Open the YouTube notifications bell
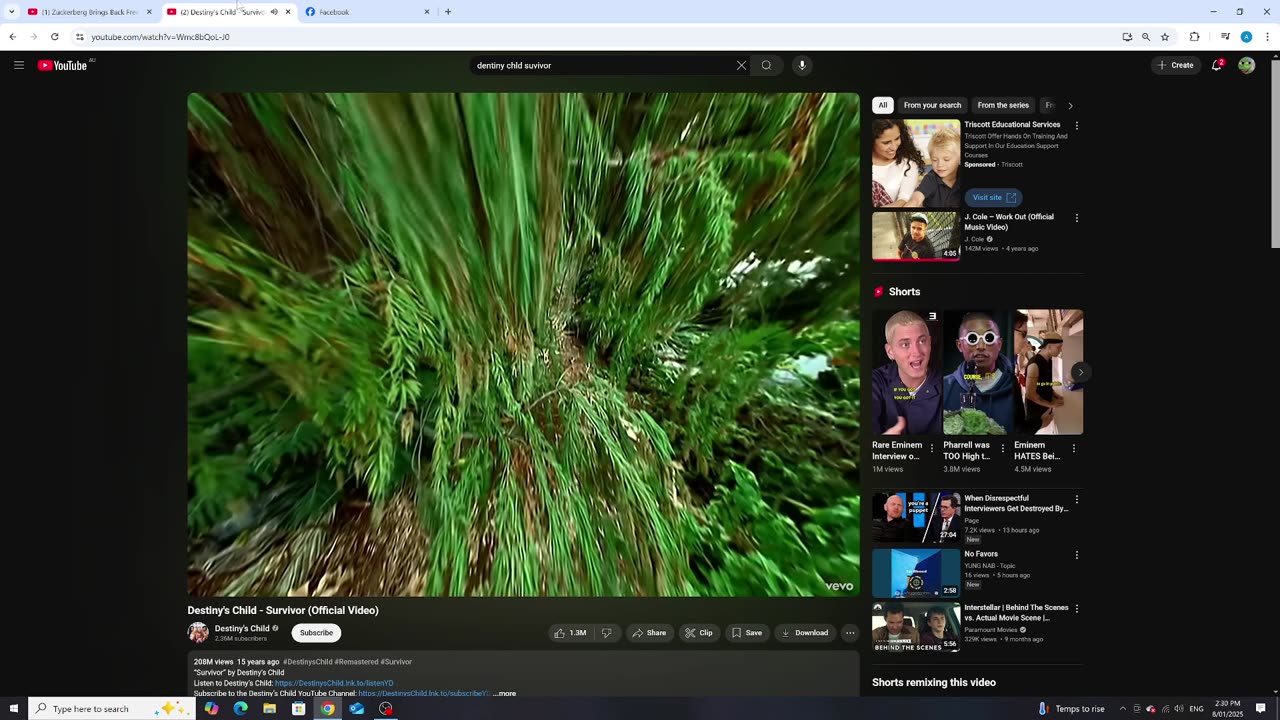Image resolution: width=1280 pixels, height=720 pixels. pos(1216,65)
